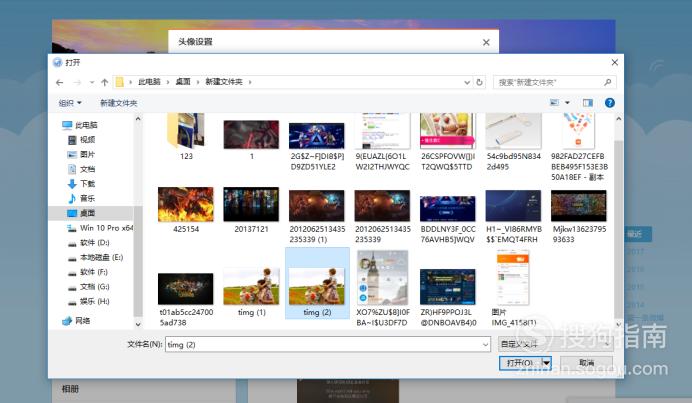Click 新建文件夹 in the address breadcrumb
The height and width of the screenshot is (403, 692).
click(224, 82)
